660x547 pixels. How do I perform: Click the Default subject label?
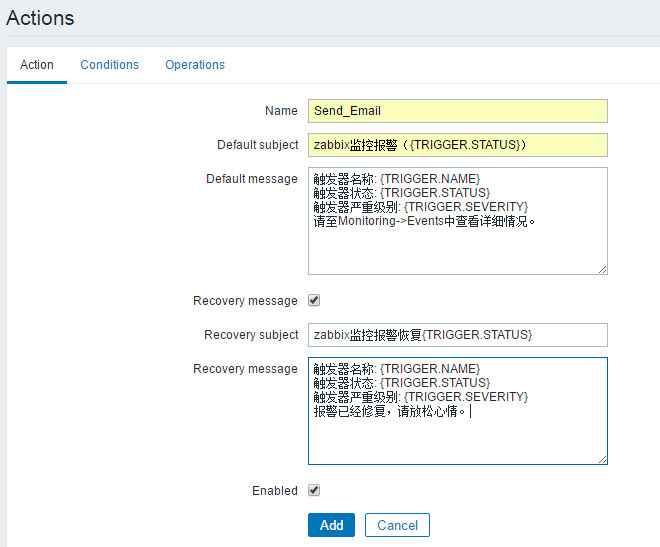tap(257, 145)
